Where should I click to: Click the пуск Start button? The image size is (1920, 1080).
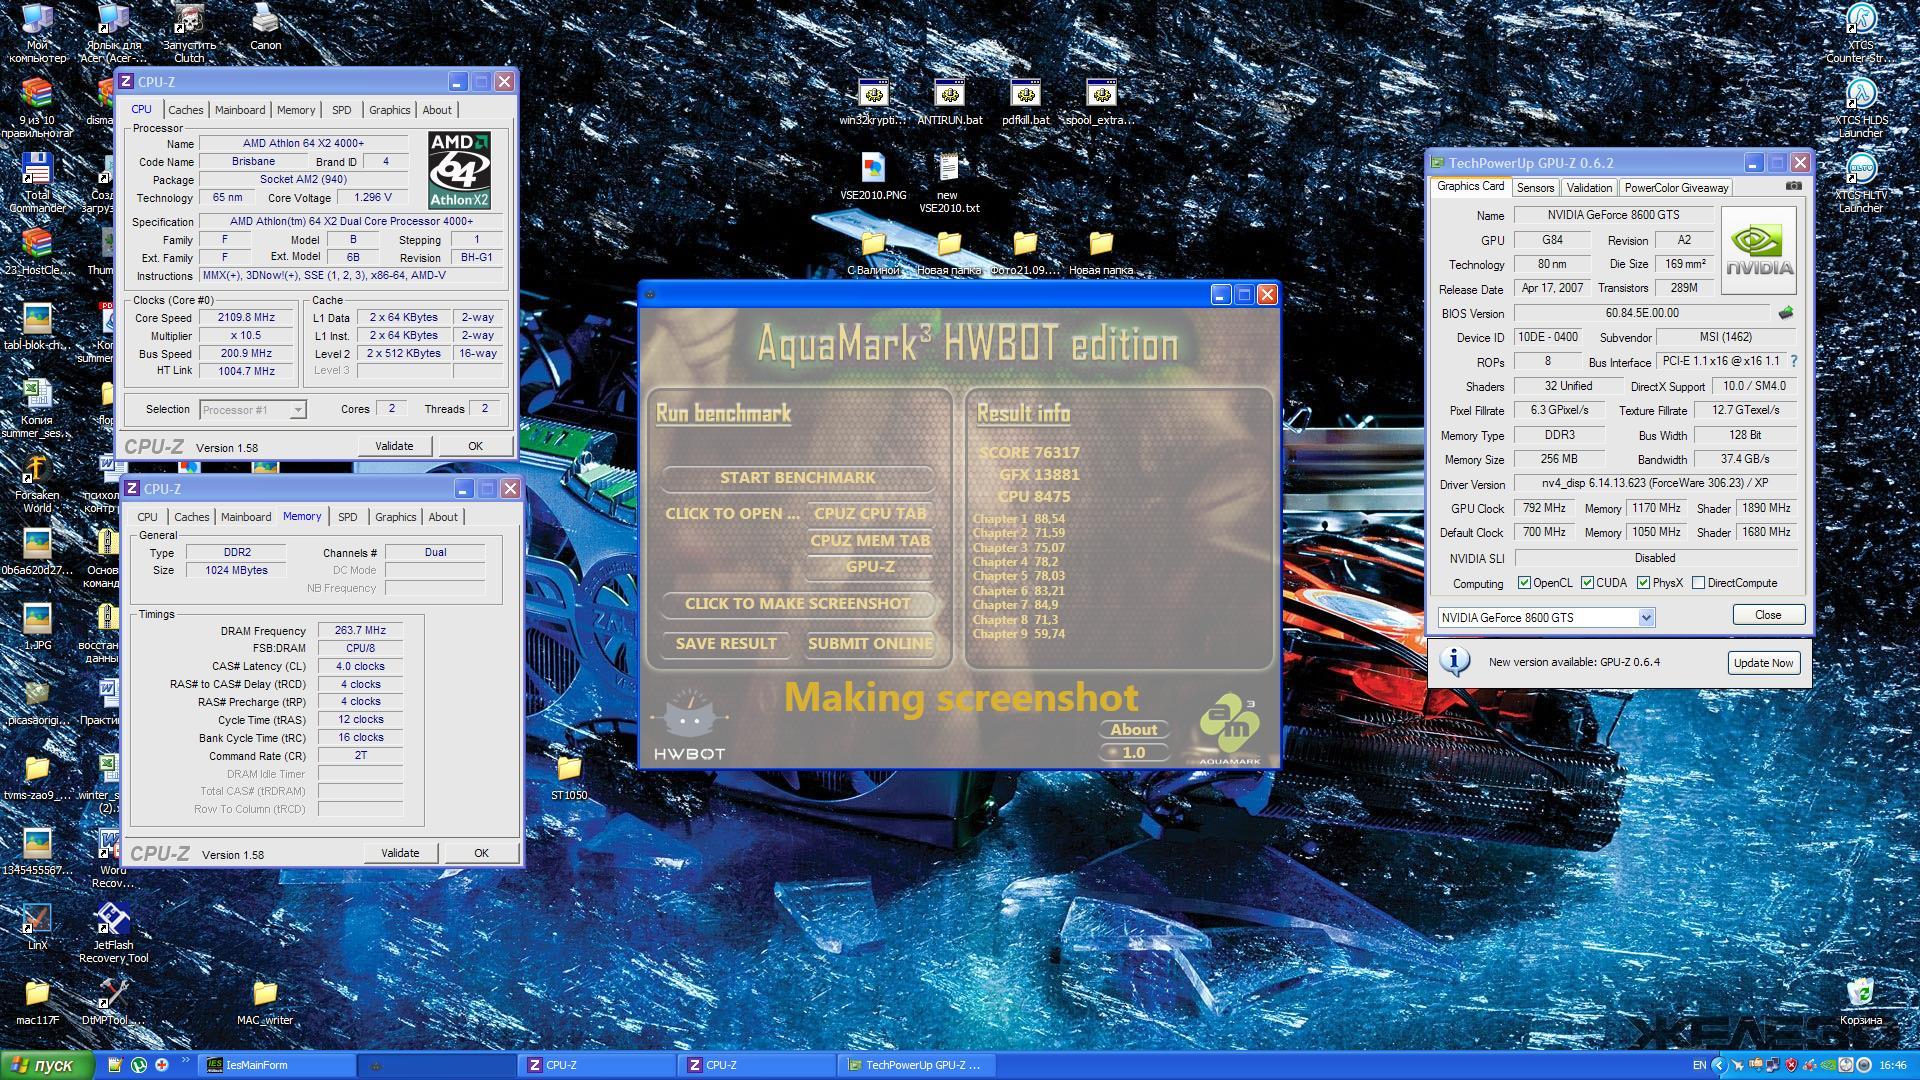tap(47, 1065)
